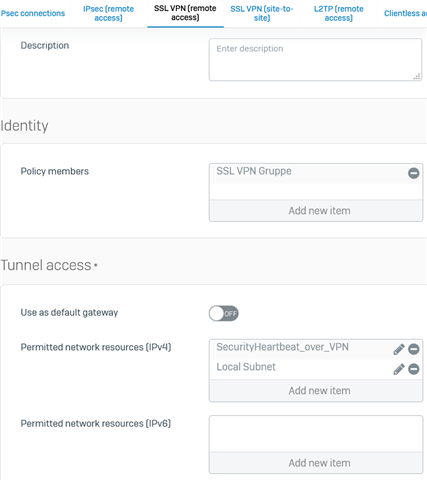Open the L2TP (remote access) tab
427x480 pixels.
(339, 13)
